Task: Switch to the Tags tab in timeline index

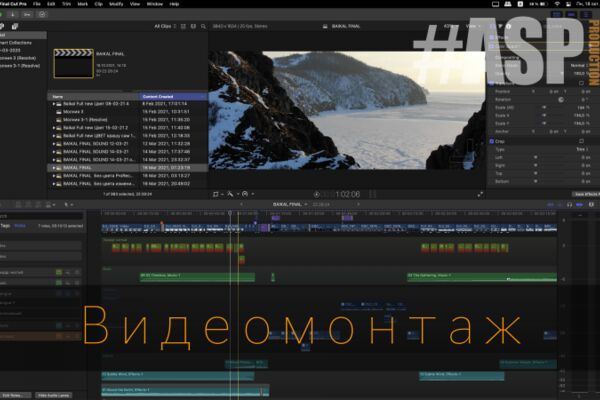Action: tap(5, 226)
